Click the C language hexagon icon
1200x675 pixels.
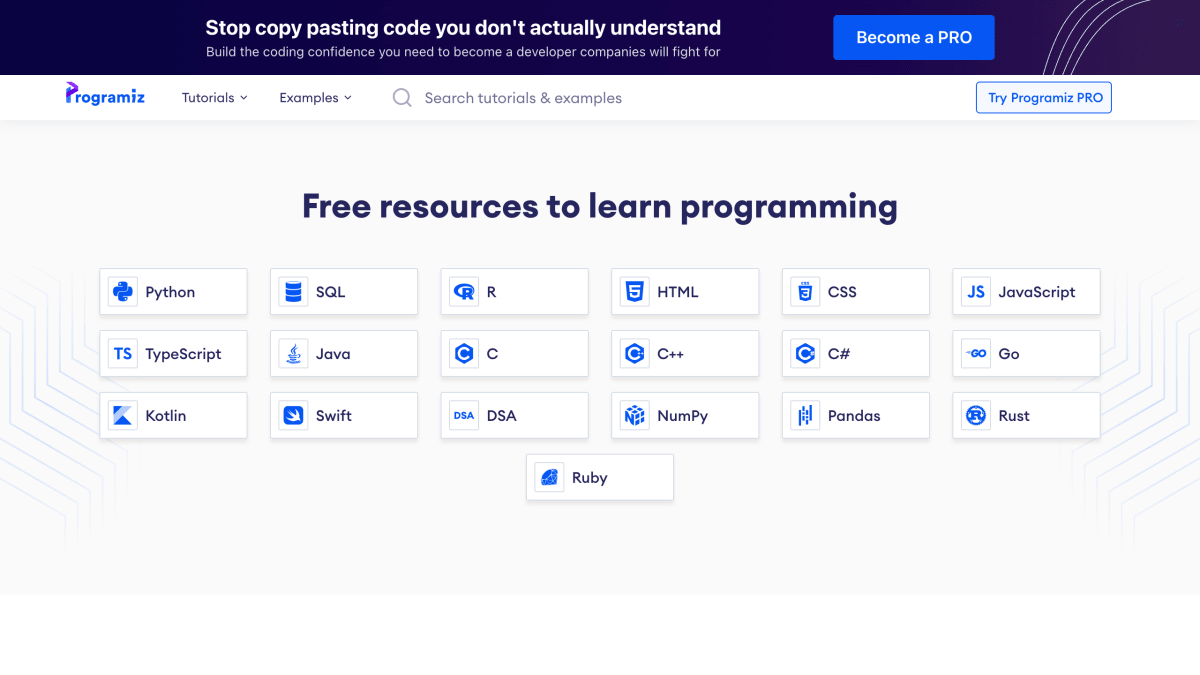464,354
